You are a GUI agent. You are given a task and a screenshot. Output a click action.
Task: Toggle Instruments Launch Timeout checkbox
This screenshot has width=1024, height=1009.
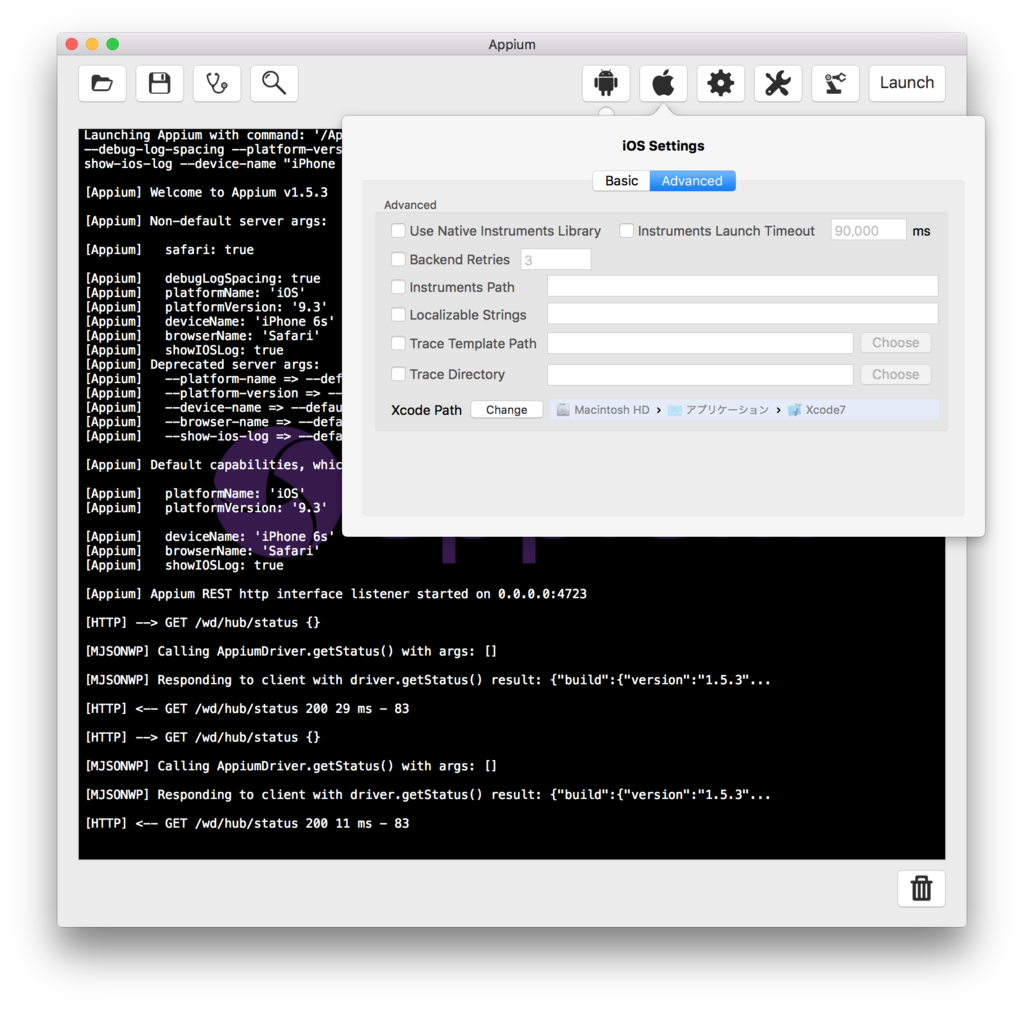[626, 231]
